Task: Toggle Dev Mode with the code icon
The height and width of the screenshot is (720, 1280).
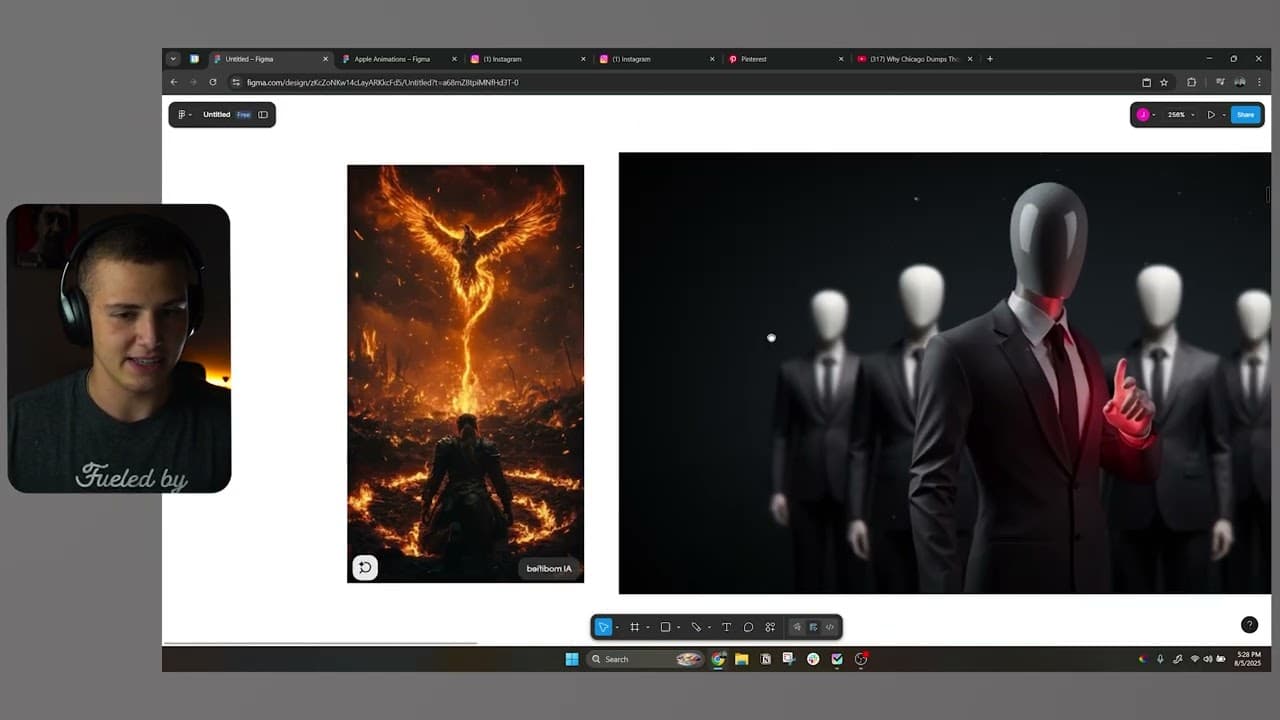Action: [829, 627]
